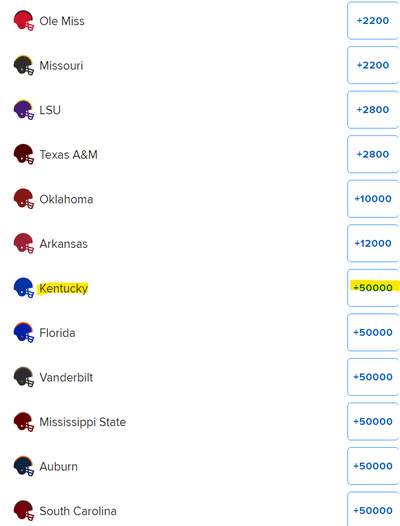Select Auburn +50000 odds button

point(373,466)
